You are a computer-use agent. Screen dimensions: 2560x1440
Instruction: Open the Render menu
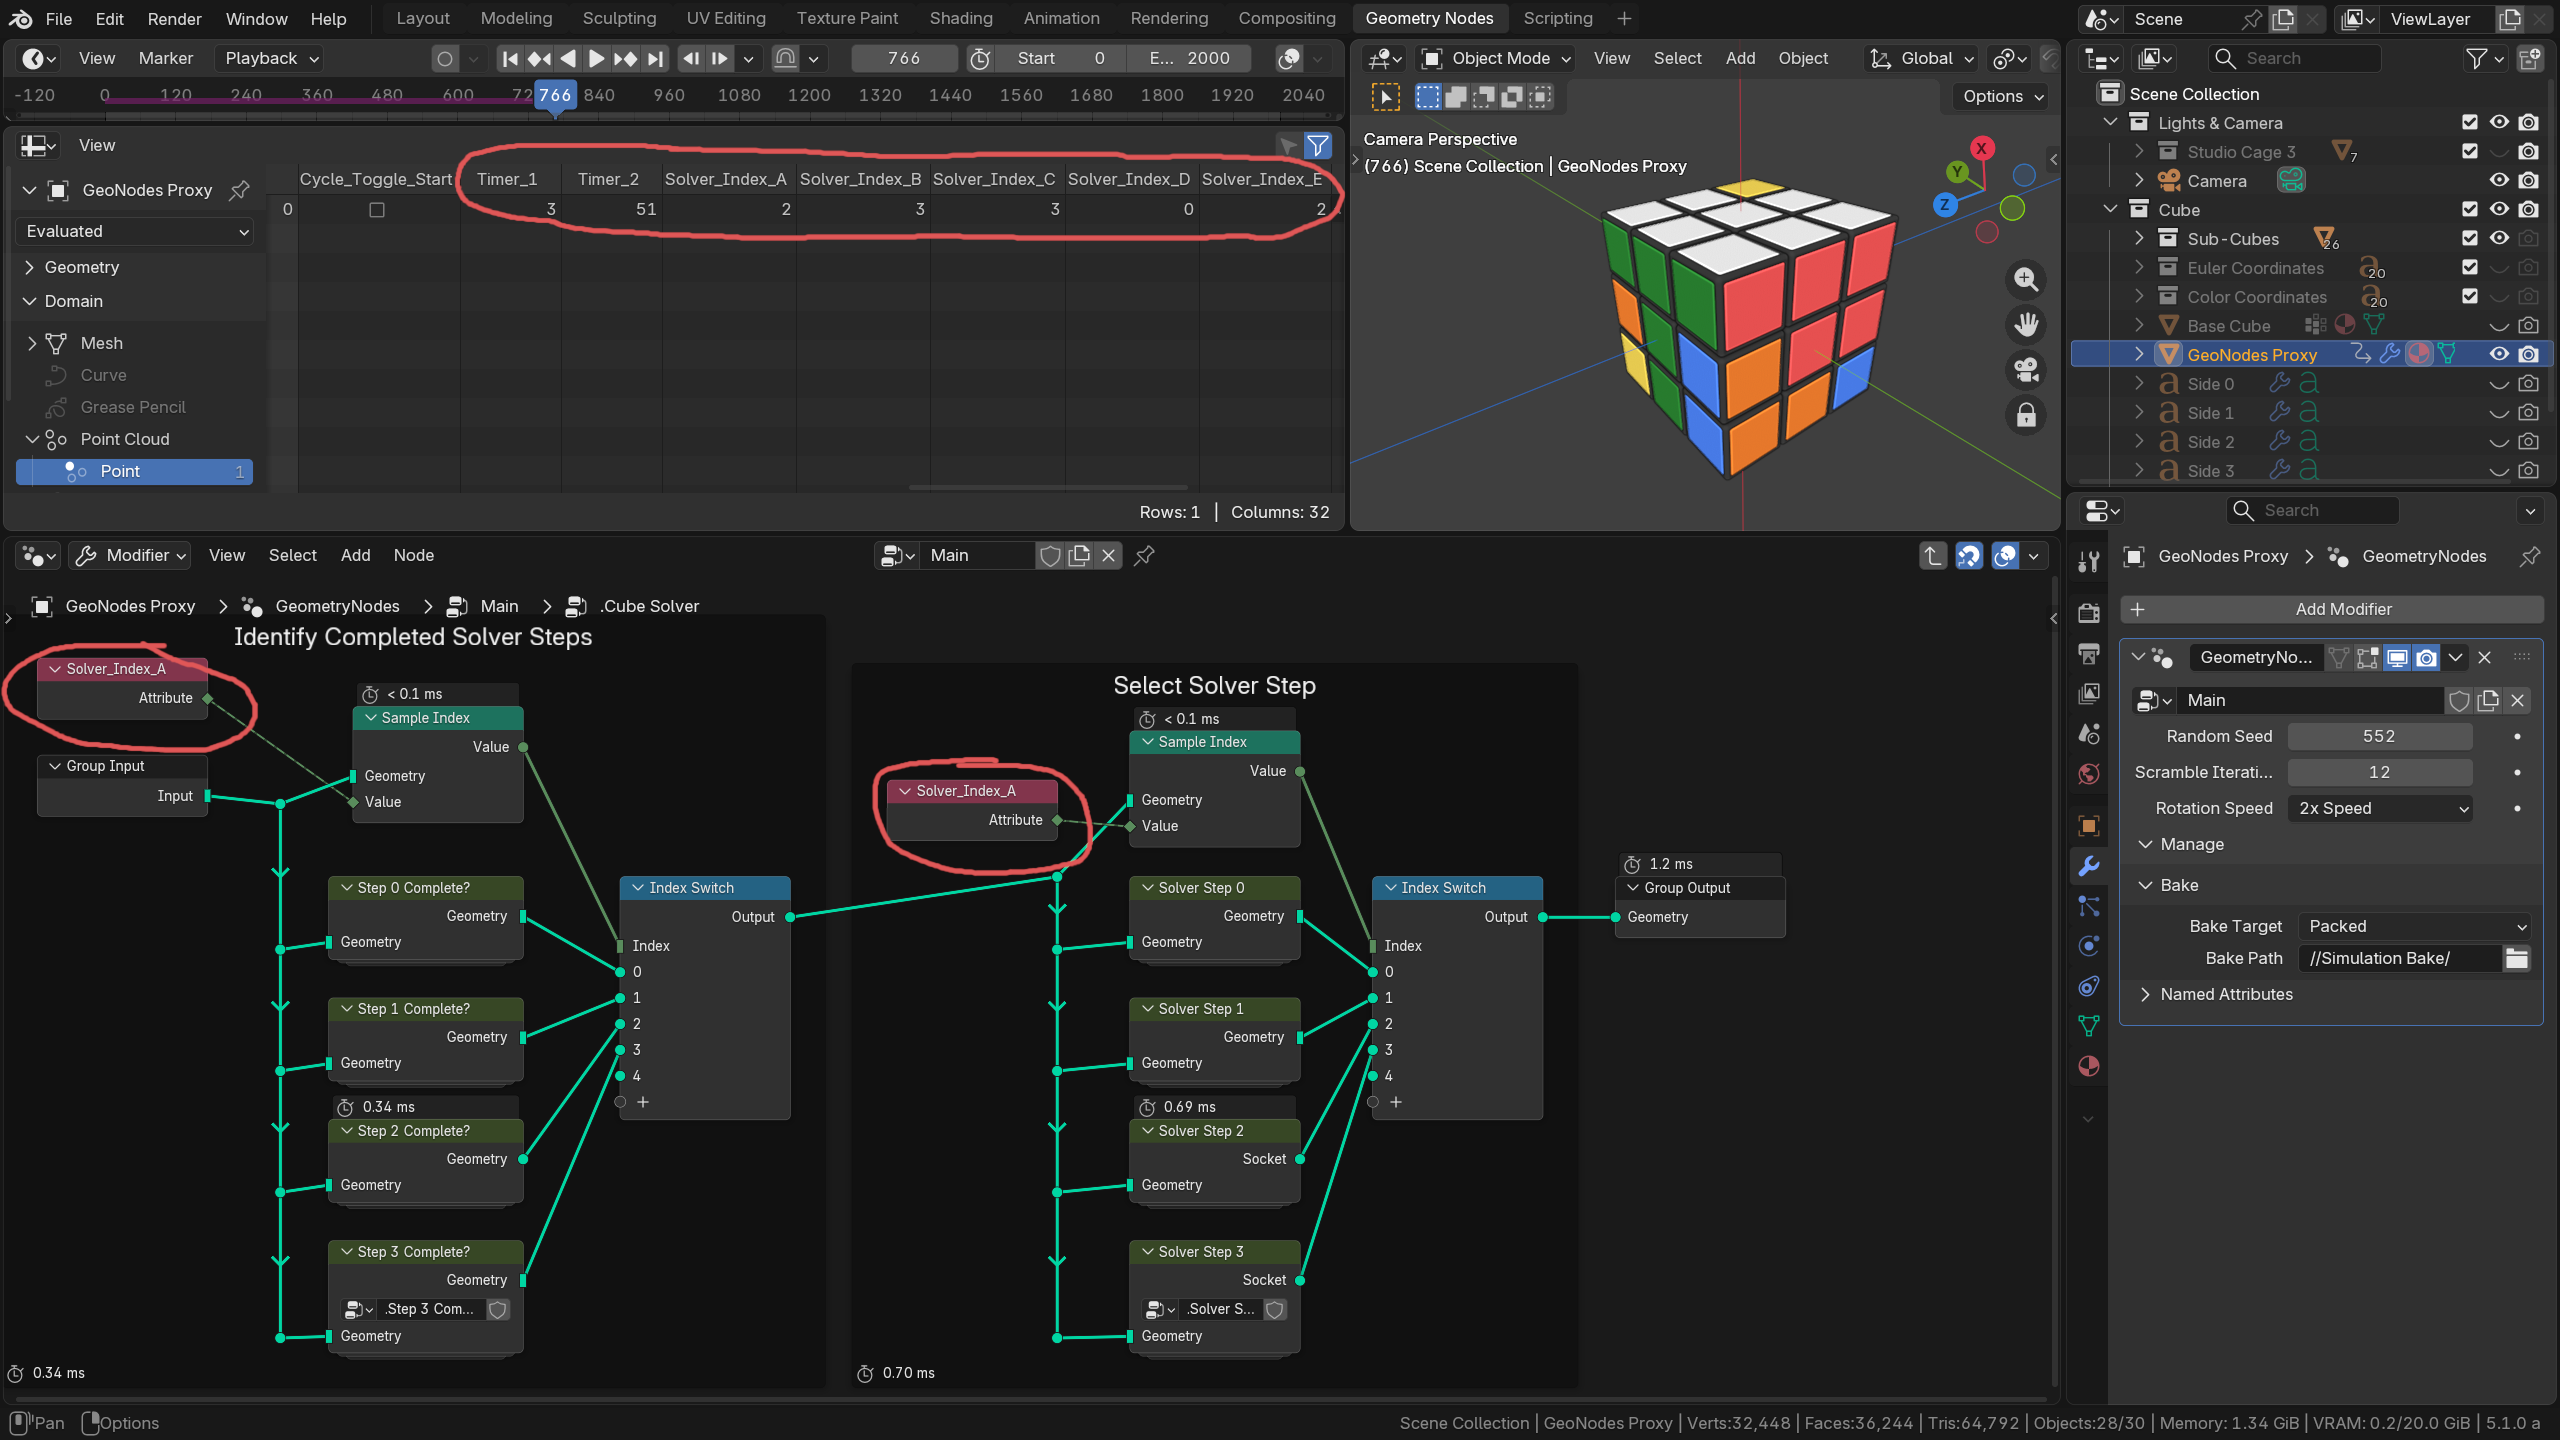click(x=174, y=19)
